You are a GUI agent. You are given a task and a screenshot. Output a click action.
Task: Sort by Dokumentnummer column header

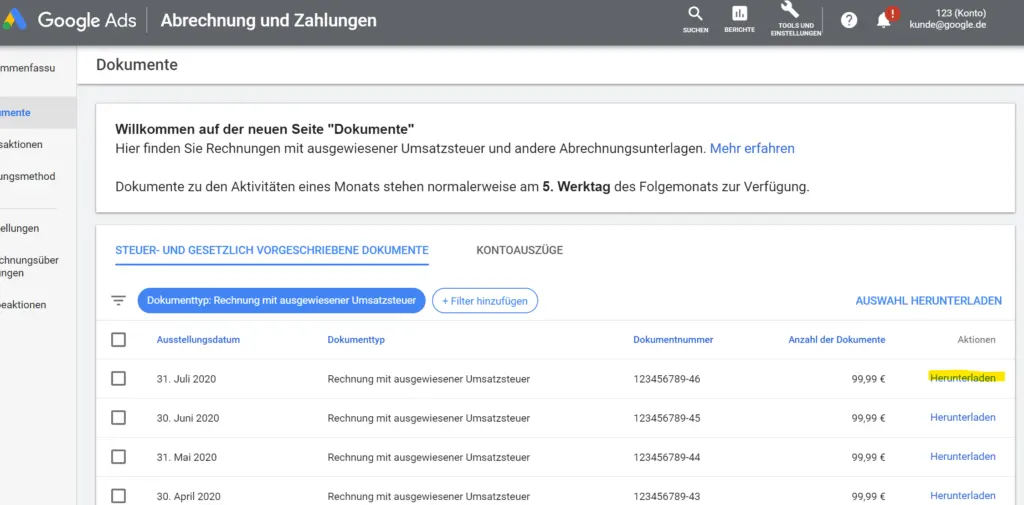tap(673, 340)
